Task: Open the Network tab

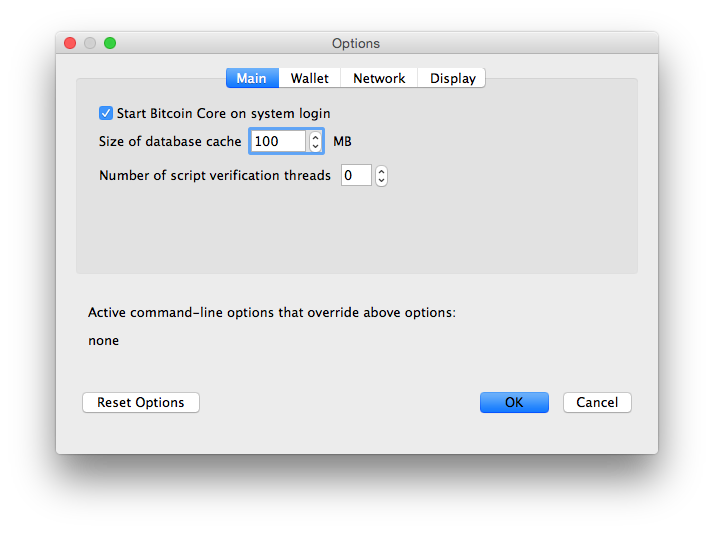Action: (379, 78)
